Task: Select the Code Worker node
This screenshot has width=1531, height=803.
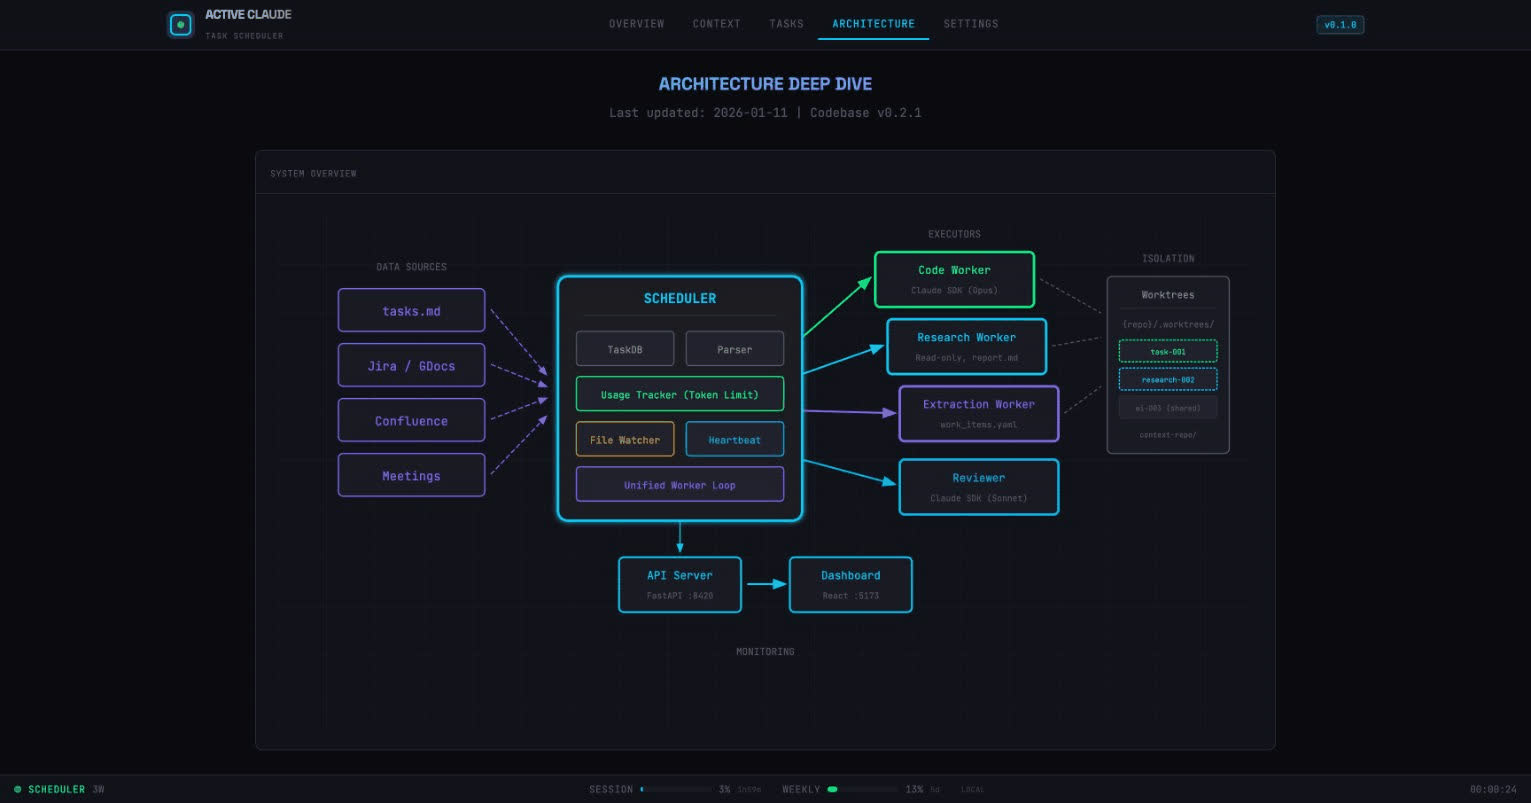Action: click(954, 279)
